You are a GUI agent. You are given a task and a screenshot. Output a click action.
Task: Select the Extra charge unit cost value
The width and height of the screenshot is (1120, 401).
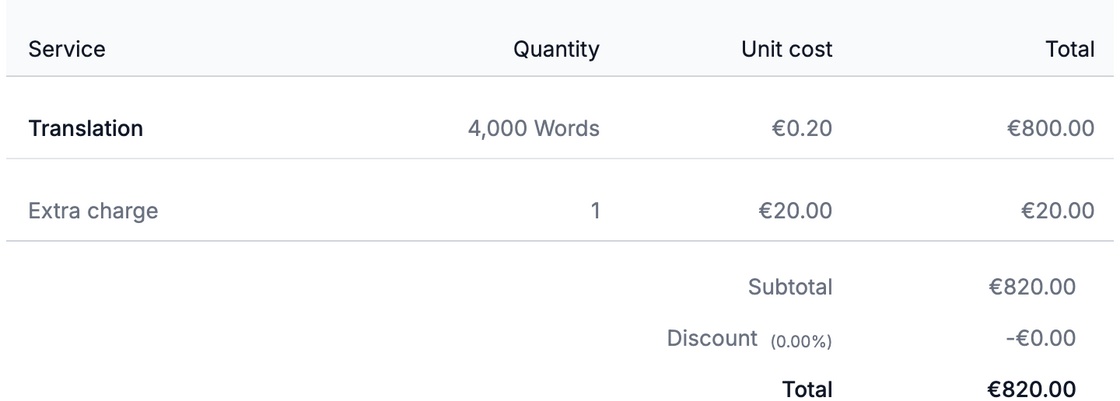click(x=795, y=211)
